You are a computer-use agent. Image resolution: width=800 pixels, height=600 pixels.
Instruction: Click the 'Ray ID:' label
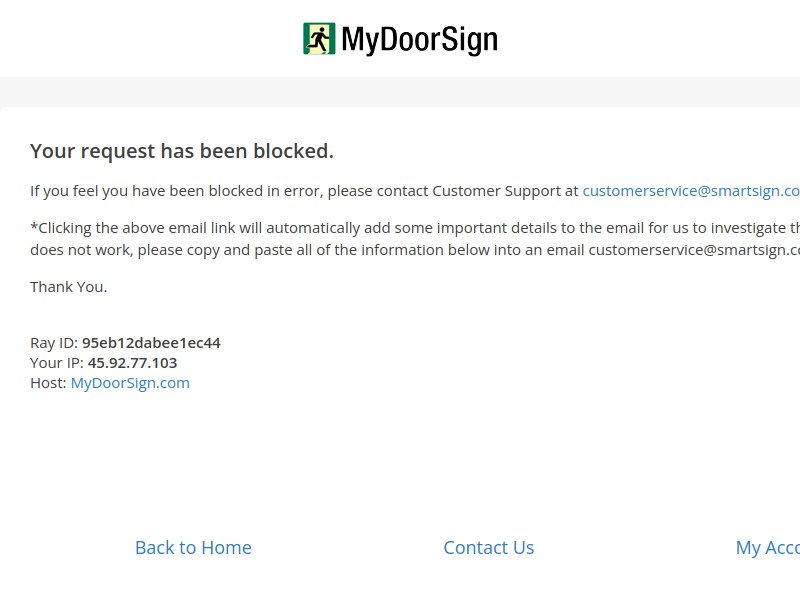54,343
